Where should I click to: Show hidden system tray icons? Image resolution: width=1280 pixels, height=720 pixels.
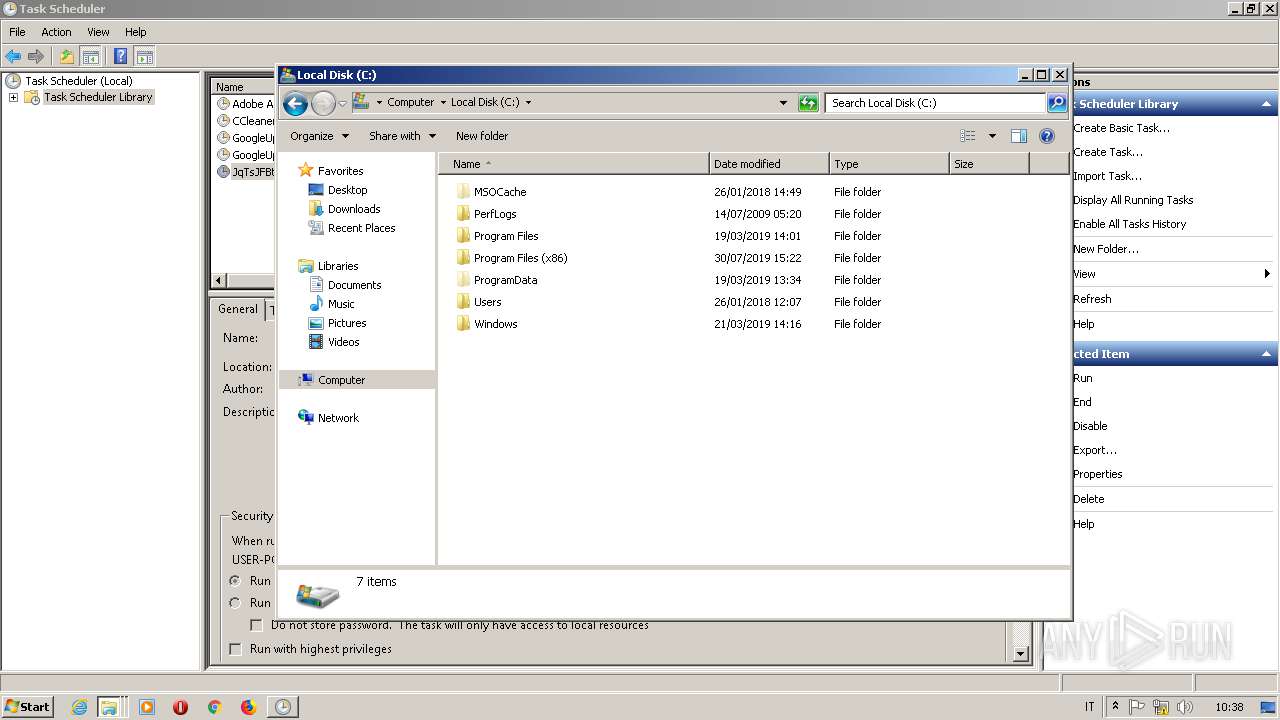[1115, 707]
